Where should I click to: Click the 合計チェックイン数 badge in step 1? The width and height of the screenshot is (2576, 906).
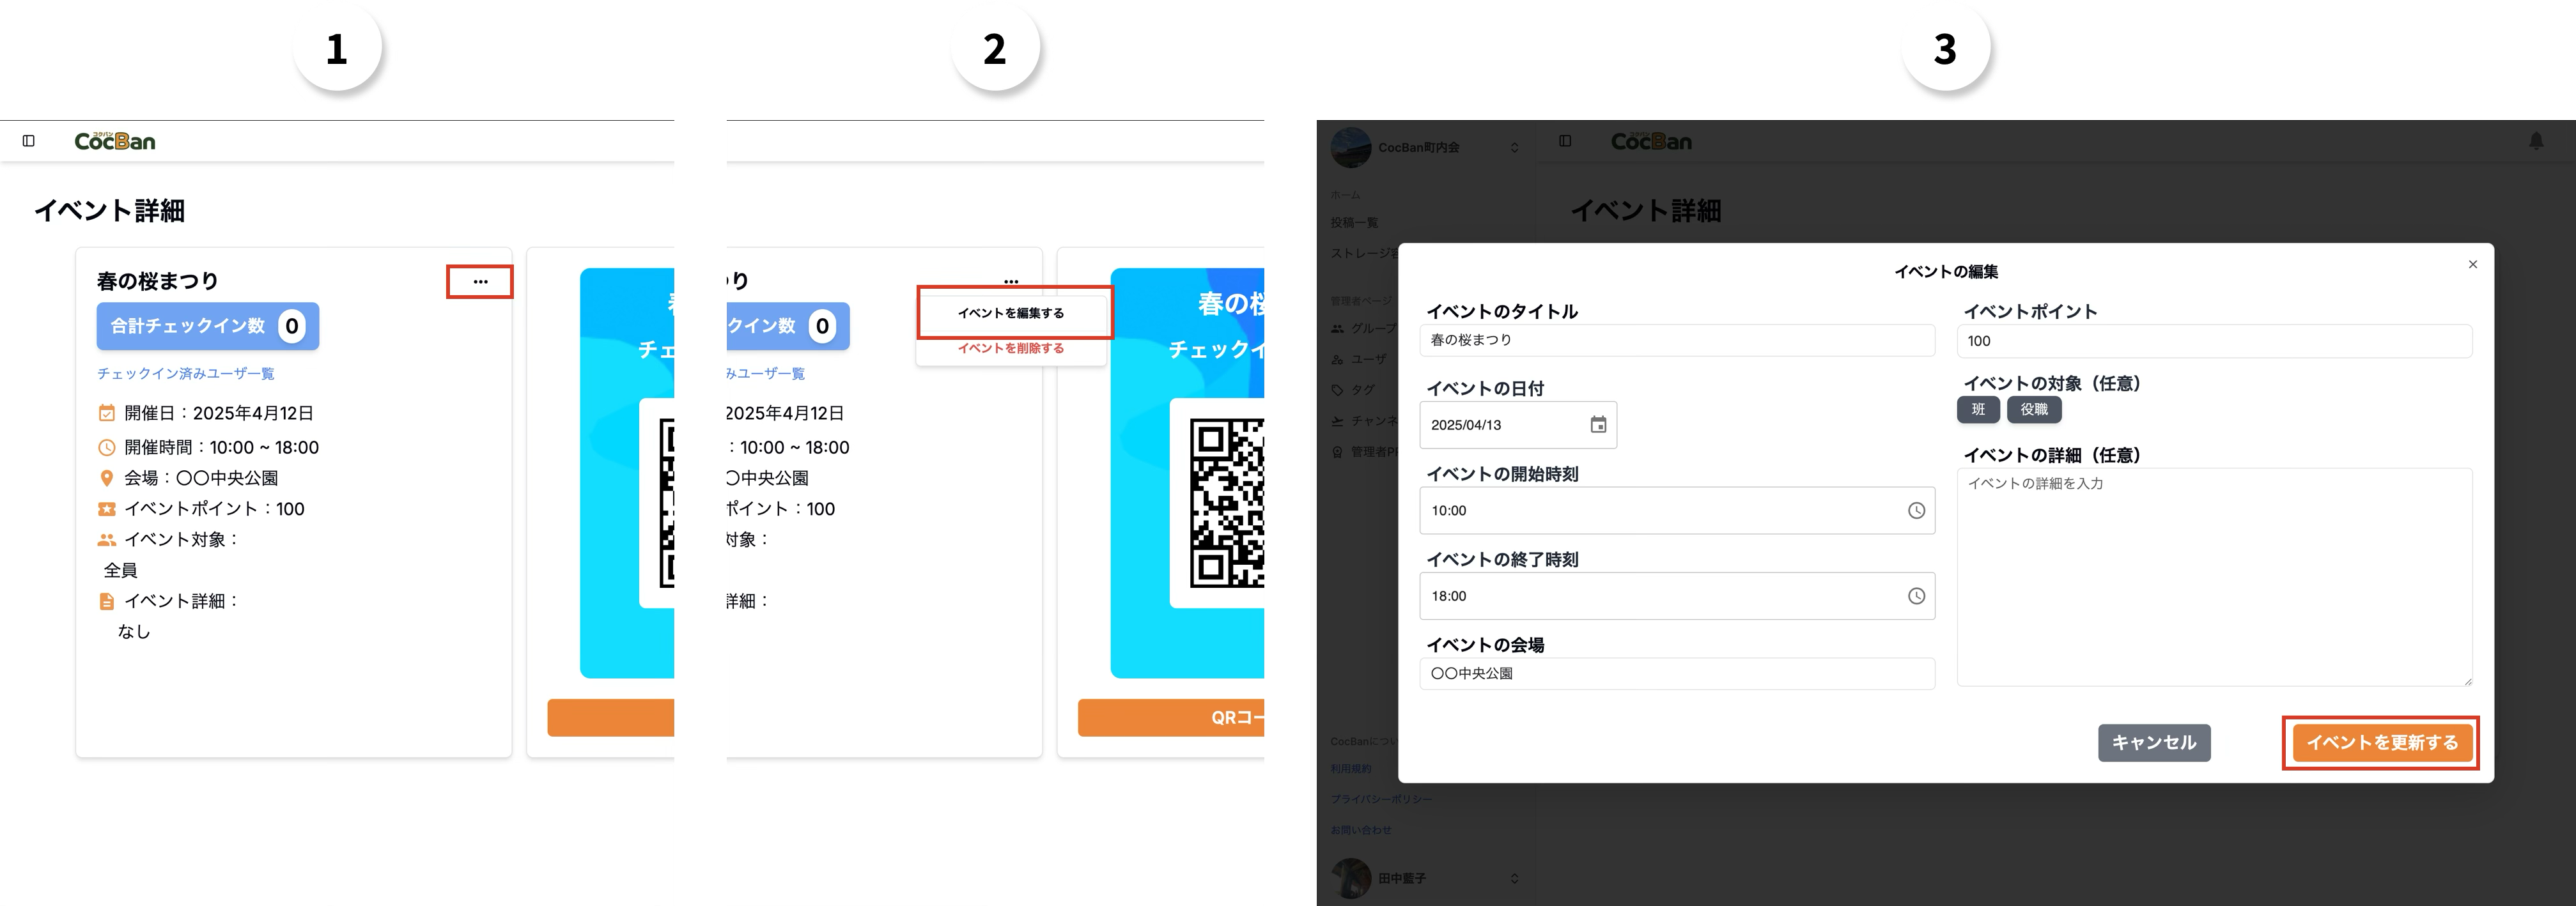(208, 326)
